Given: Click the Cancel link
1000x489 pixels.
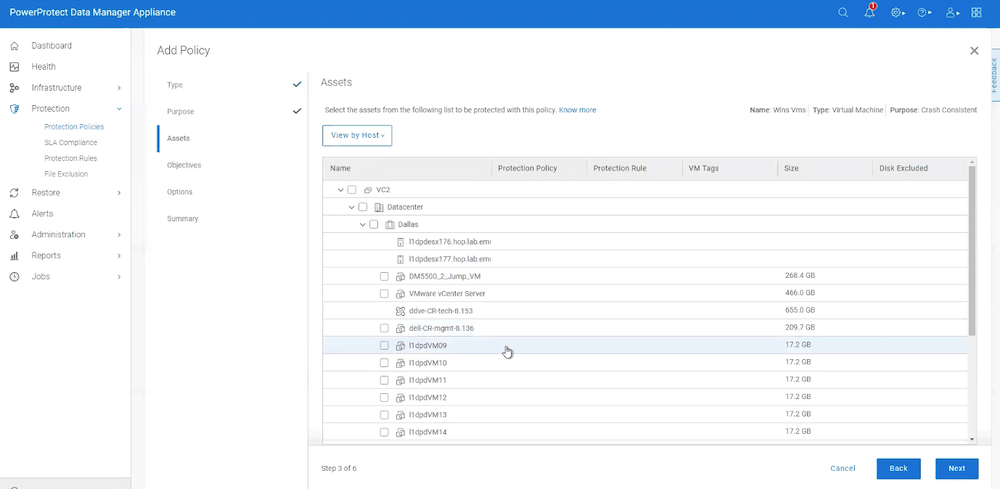Looking at the screenshot, I should (842, 469).
